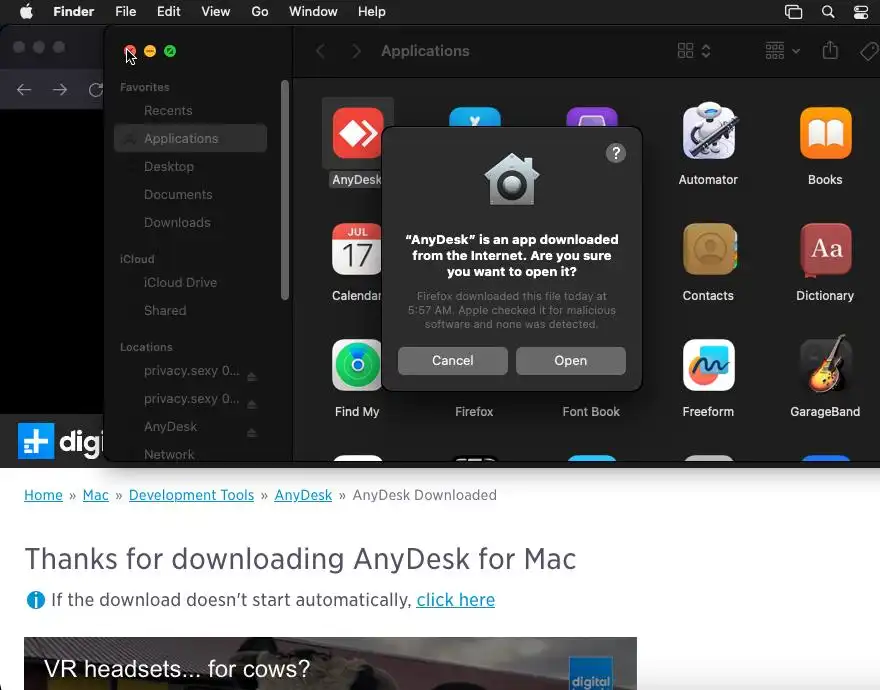Close the Finder window

130,51
